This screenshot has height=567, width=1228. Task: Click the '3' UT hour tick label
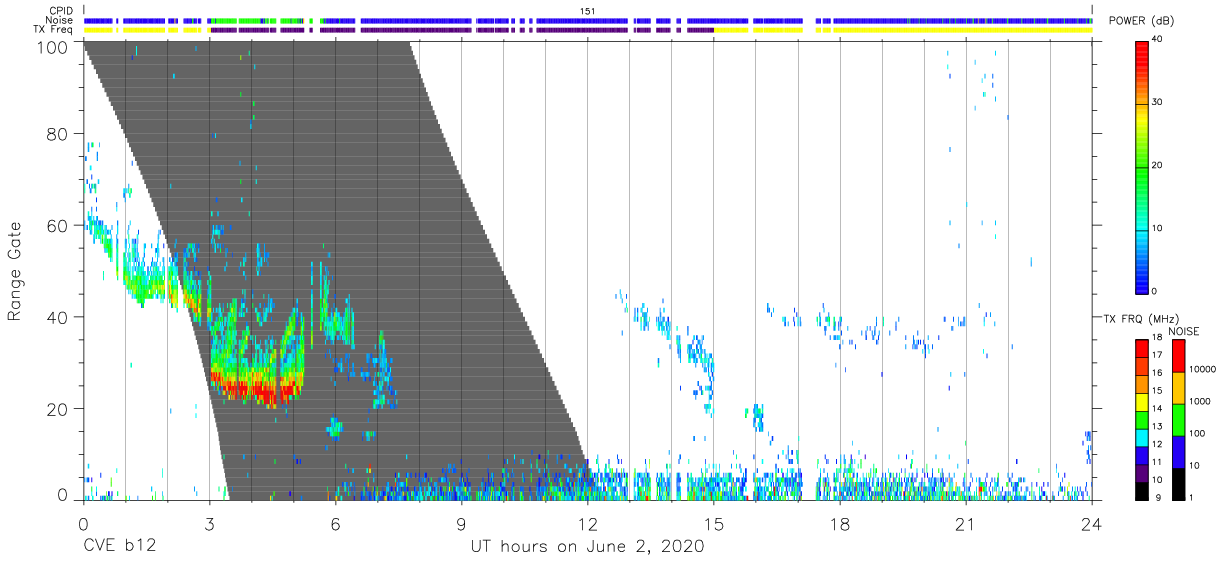[x=209, y=523]
